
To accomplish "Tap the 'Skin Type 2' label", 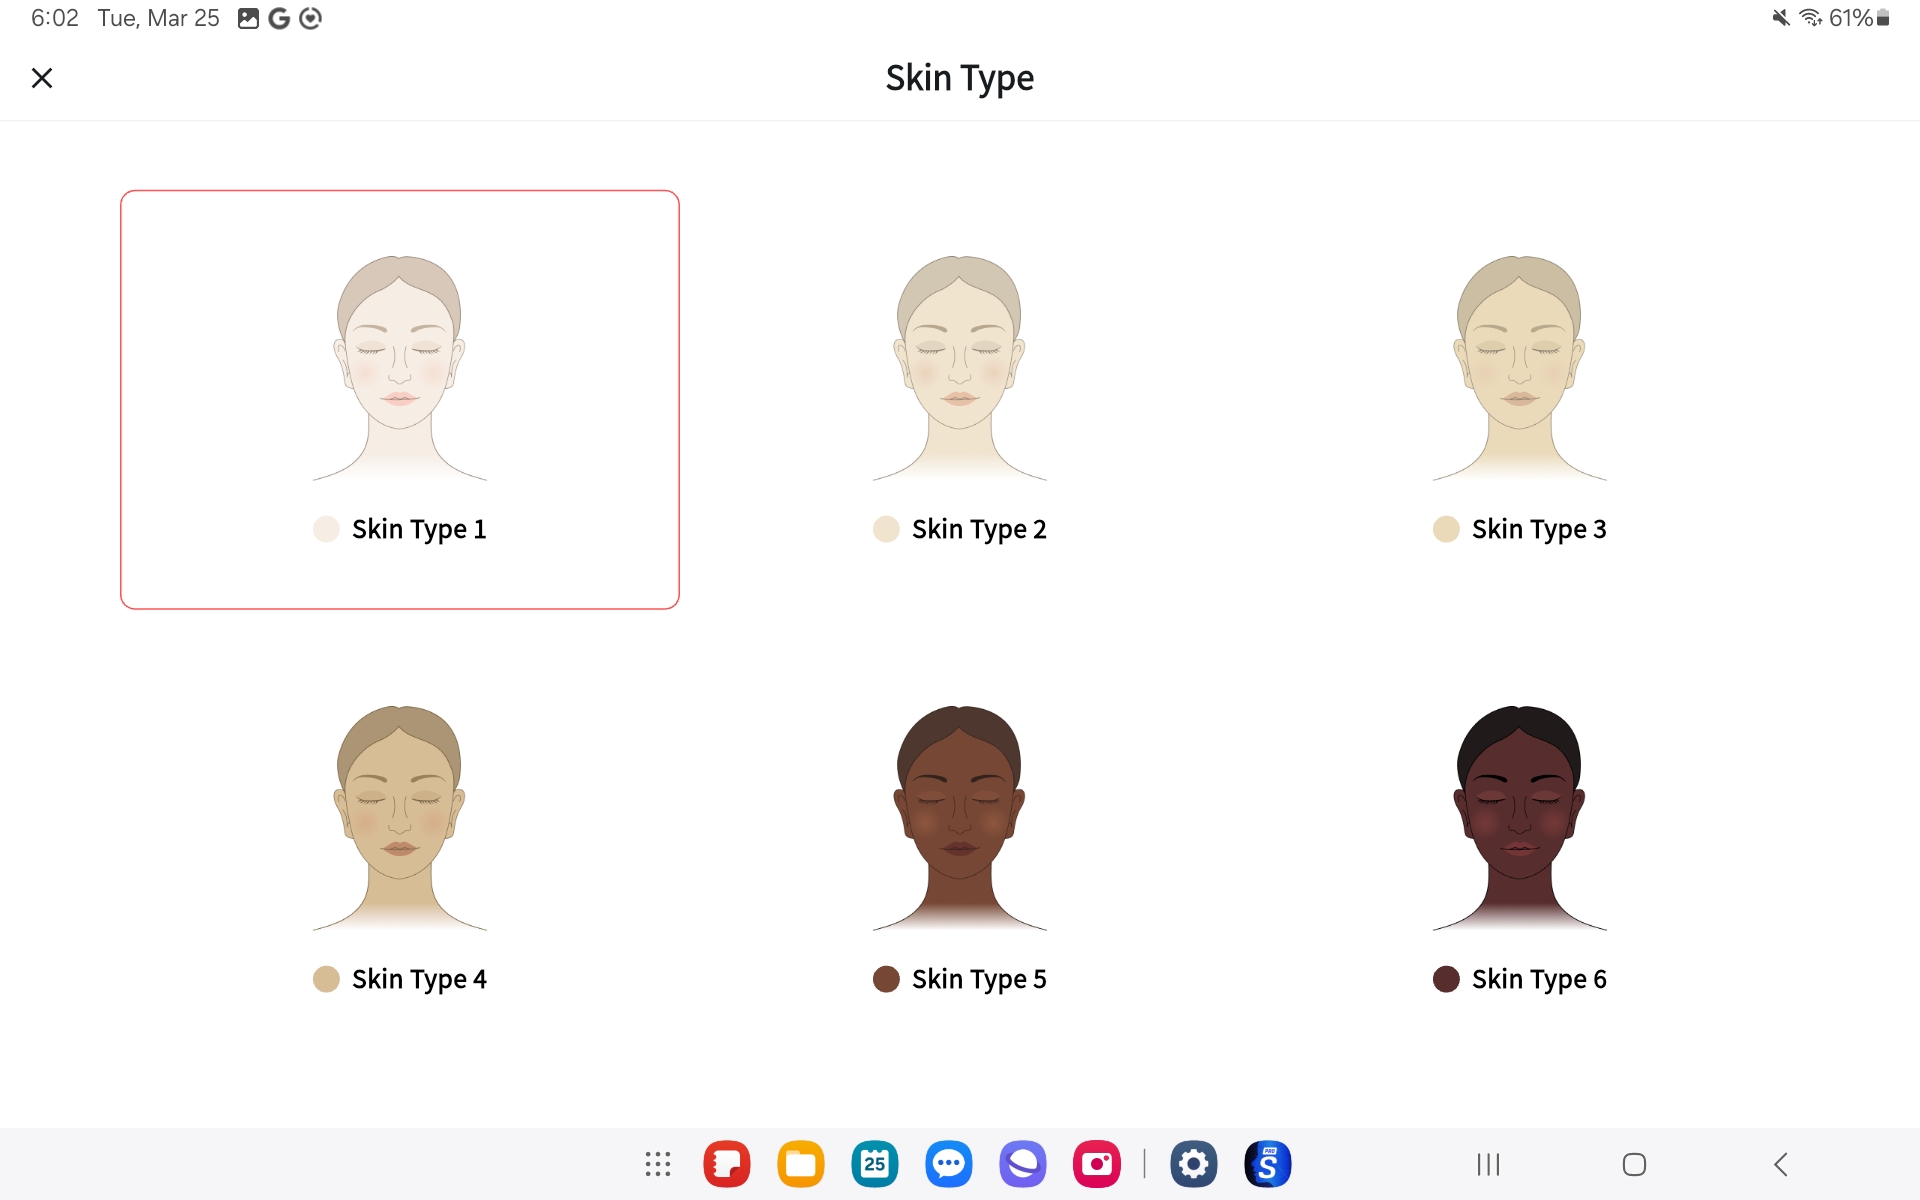I will [979, 529].
